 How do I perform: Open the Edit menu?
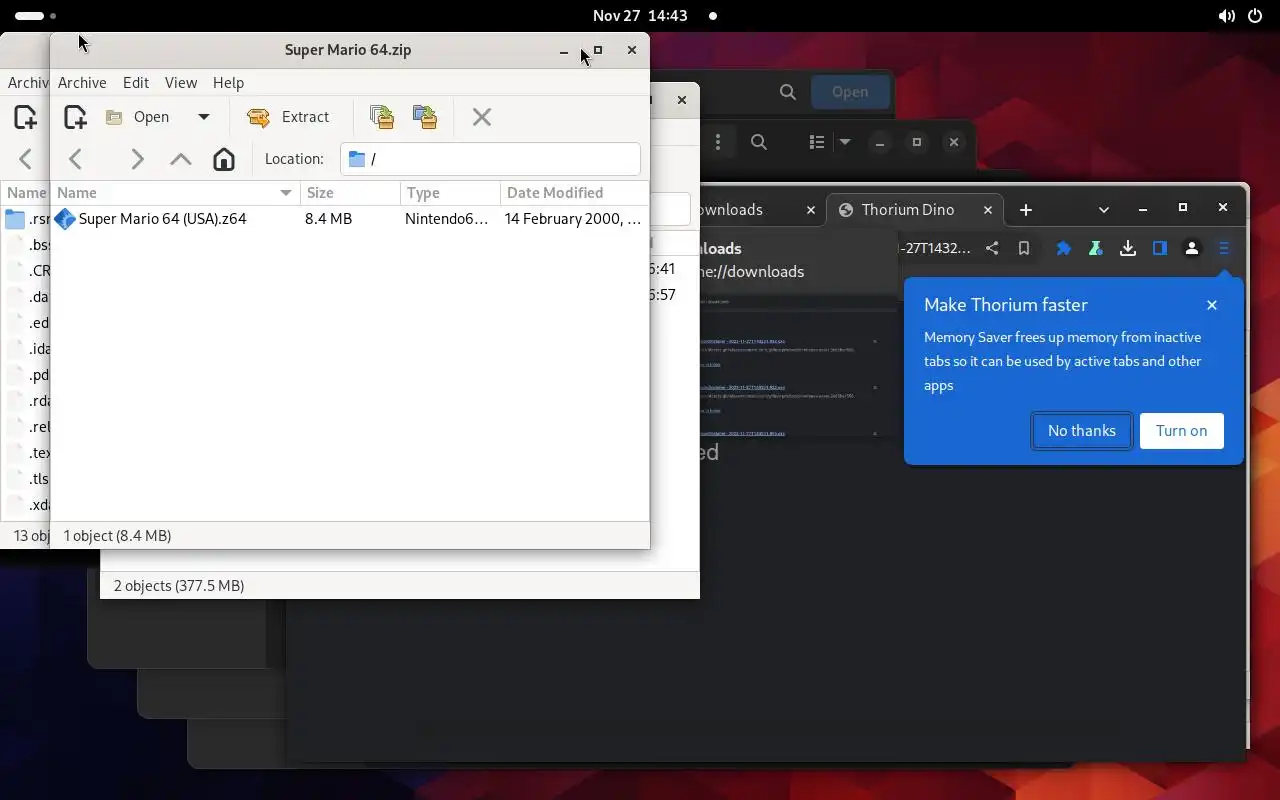click(136, 83)
